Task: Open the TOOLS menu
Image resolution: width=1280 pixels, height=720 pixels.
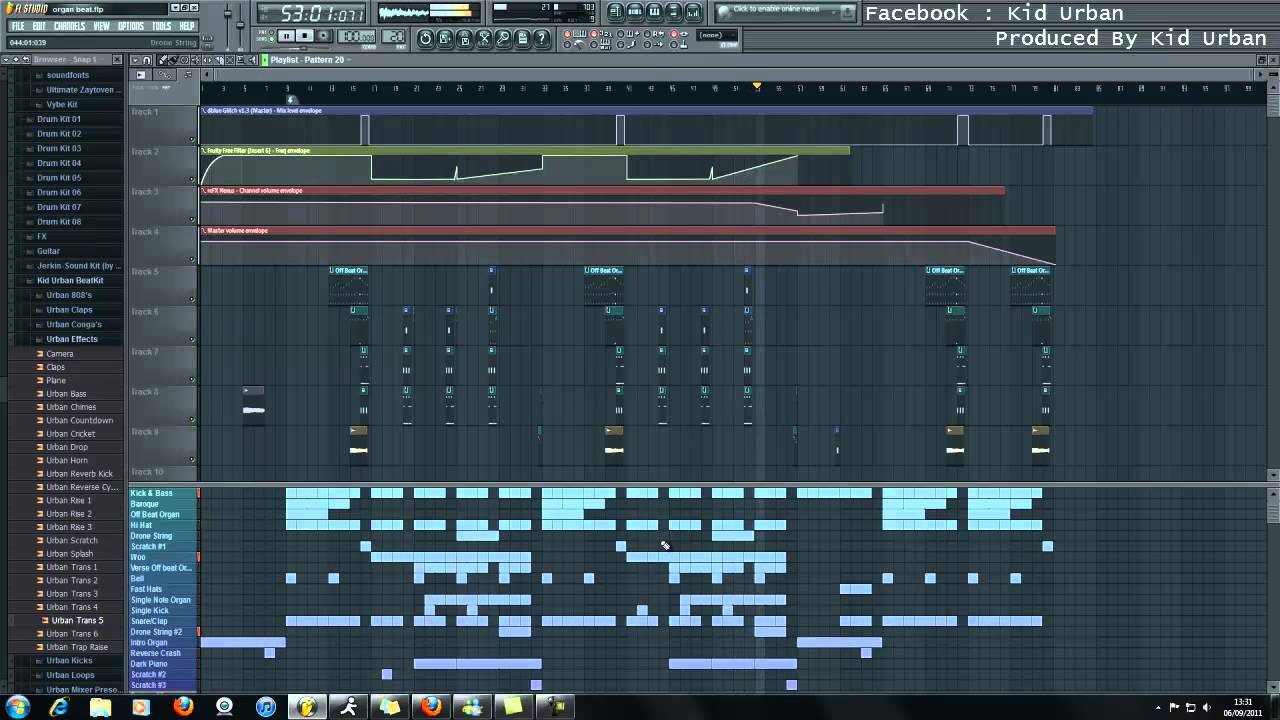Action: pos(161,26)
